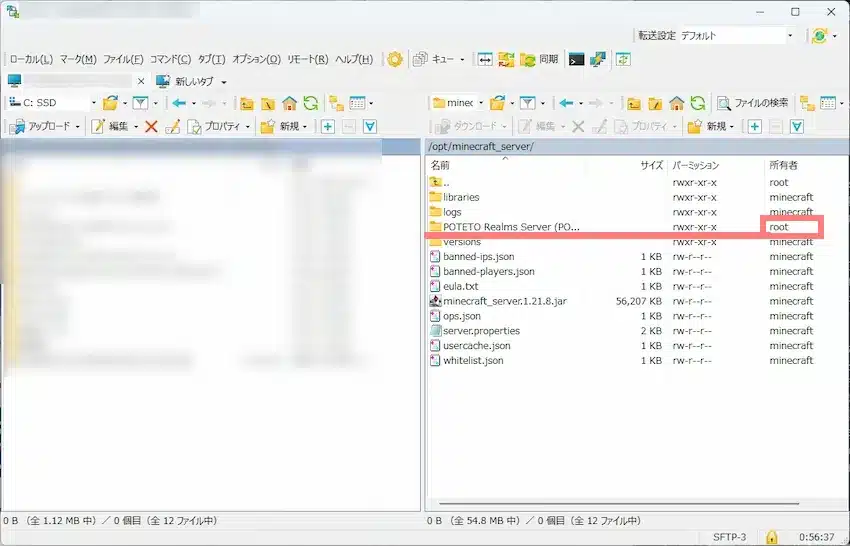Open remote panel parent directory icon
The image size is (850, 546).
coord(633,103)
